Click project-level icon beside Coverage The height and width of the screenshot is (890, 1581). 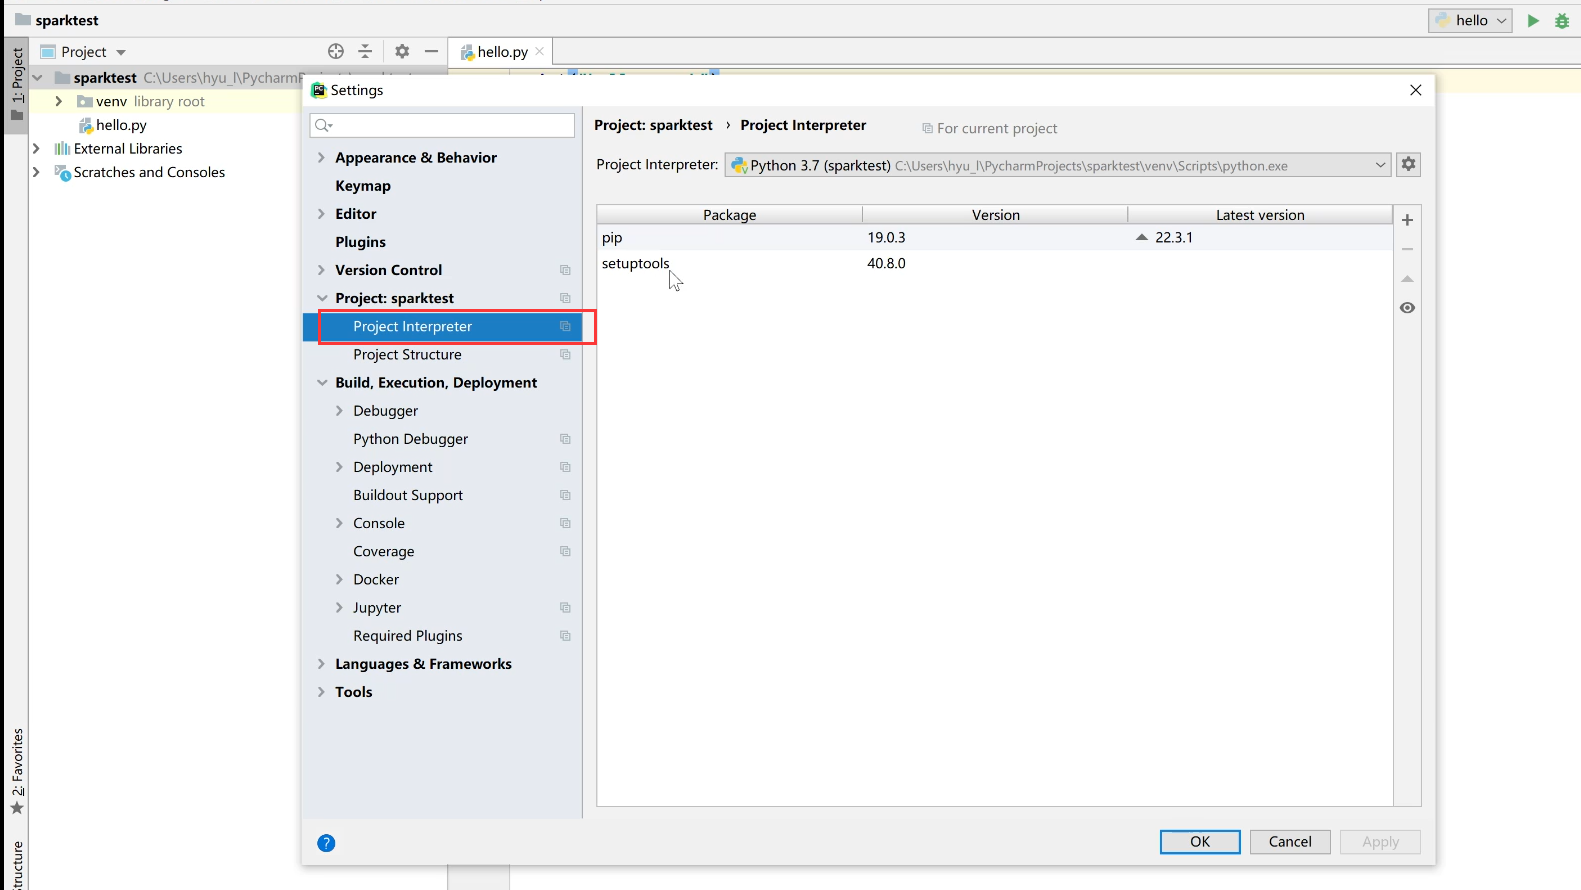pyautogui.click(x=565, y=551)
